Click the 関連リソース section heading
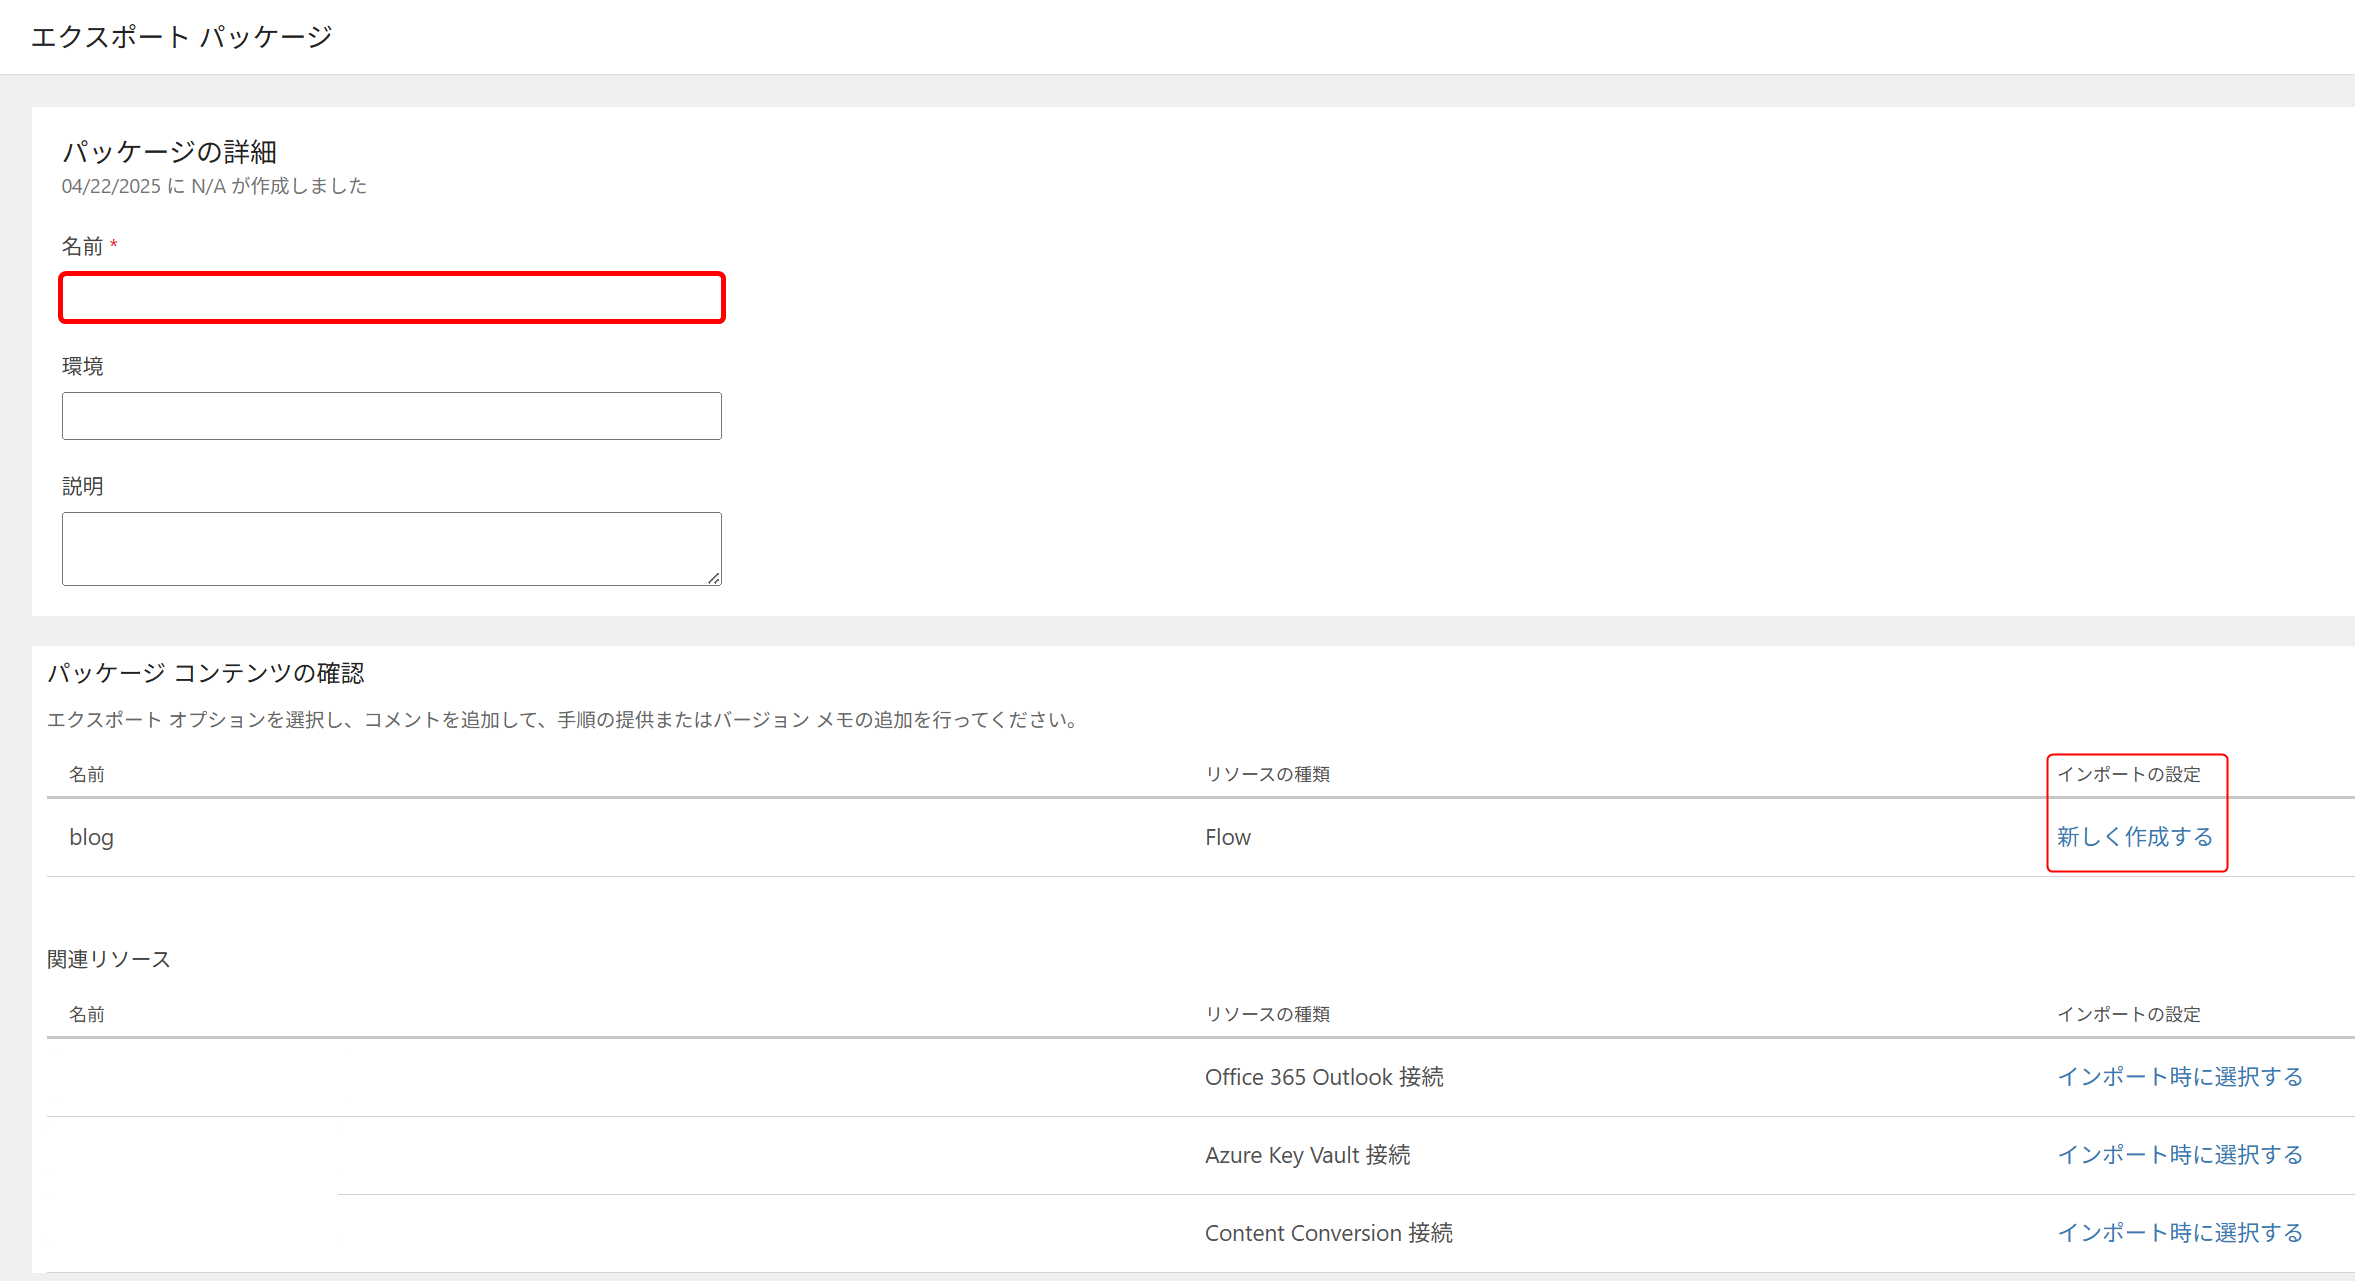Image resolution: width=2355 pixels, height=1281 pixels. pyautogui.click(x=109, y=959)
